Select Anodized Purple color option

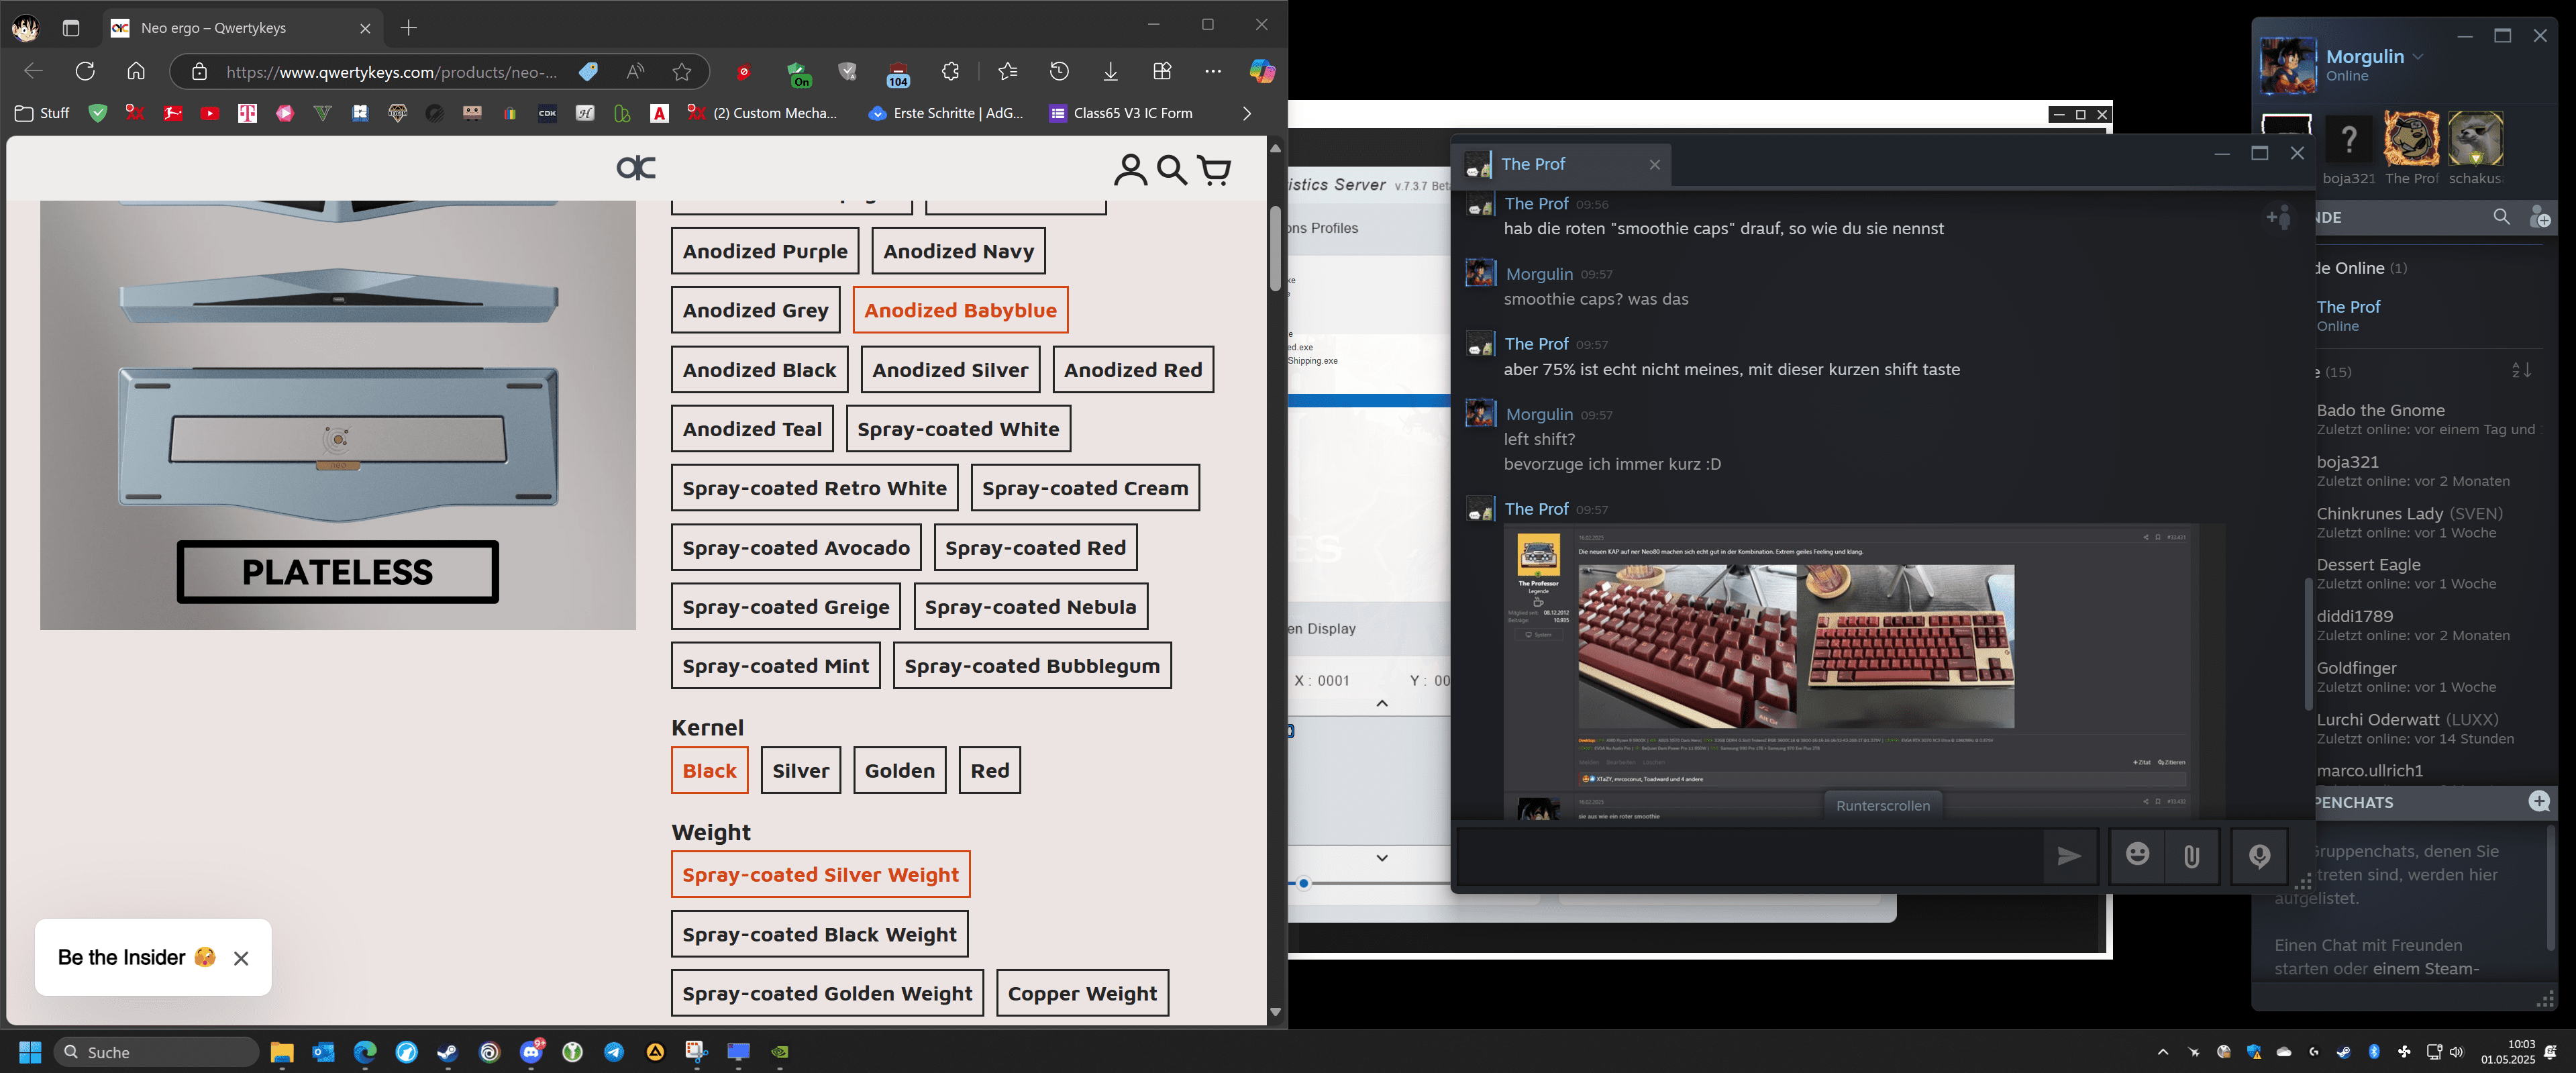765,251
